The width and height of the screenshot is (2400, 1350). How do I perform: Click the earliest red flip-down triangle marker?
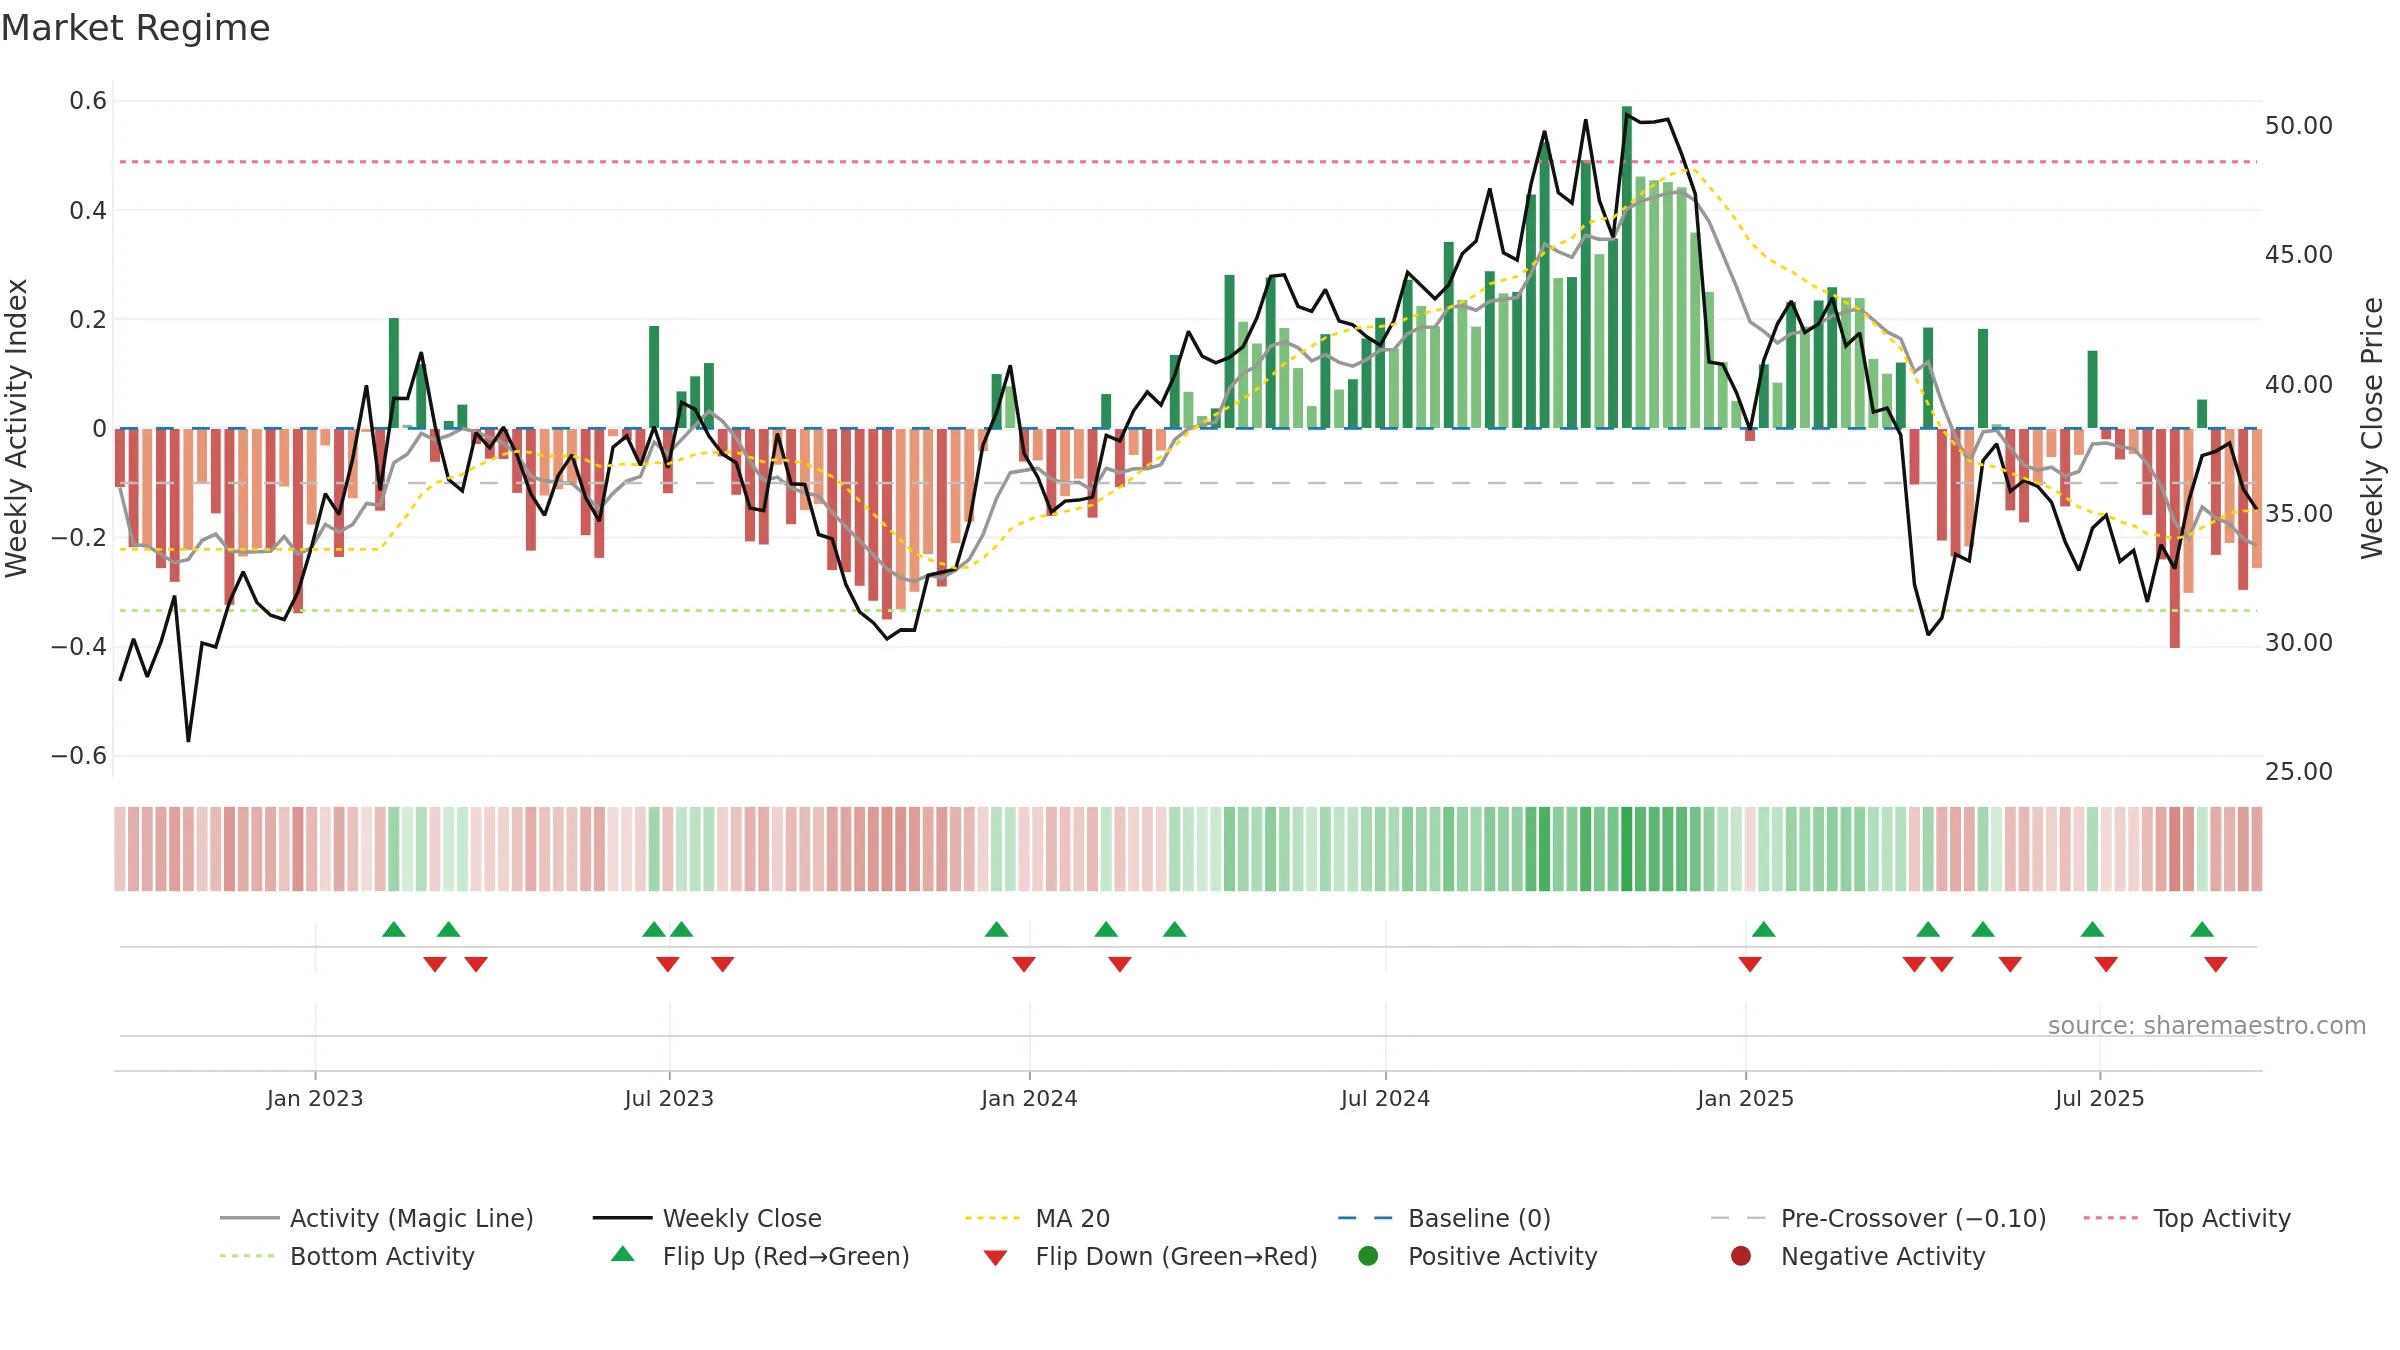pos(435,964)
